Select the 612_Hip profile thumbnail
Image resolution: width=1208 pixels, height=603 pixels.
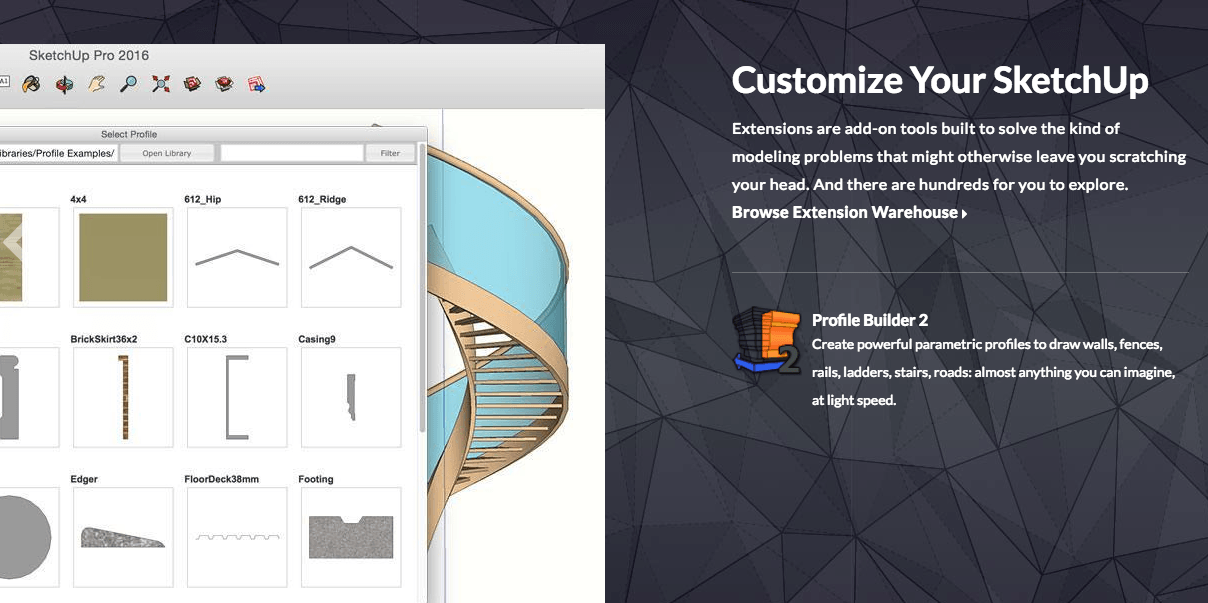pos(237,257)
